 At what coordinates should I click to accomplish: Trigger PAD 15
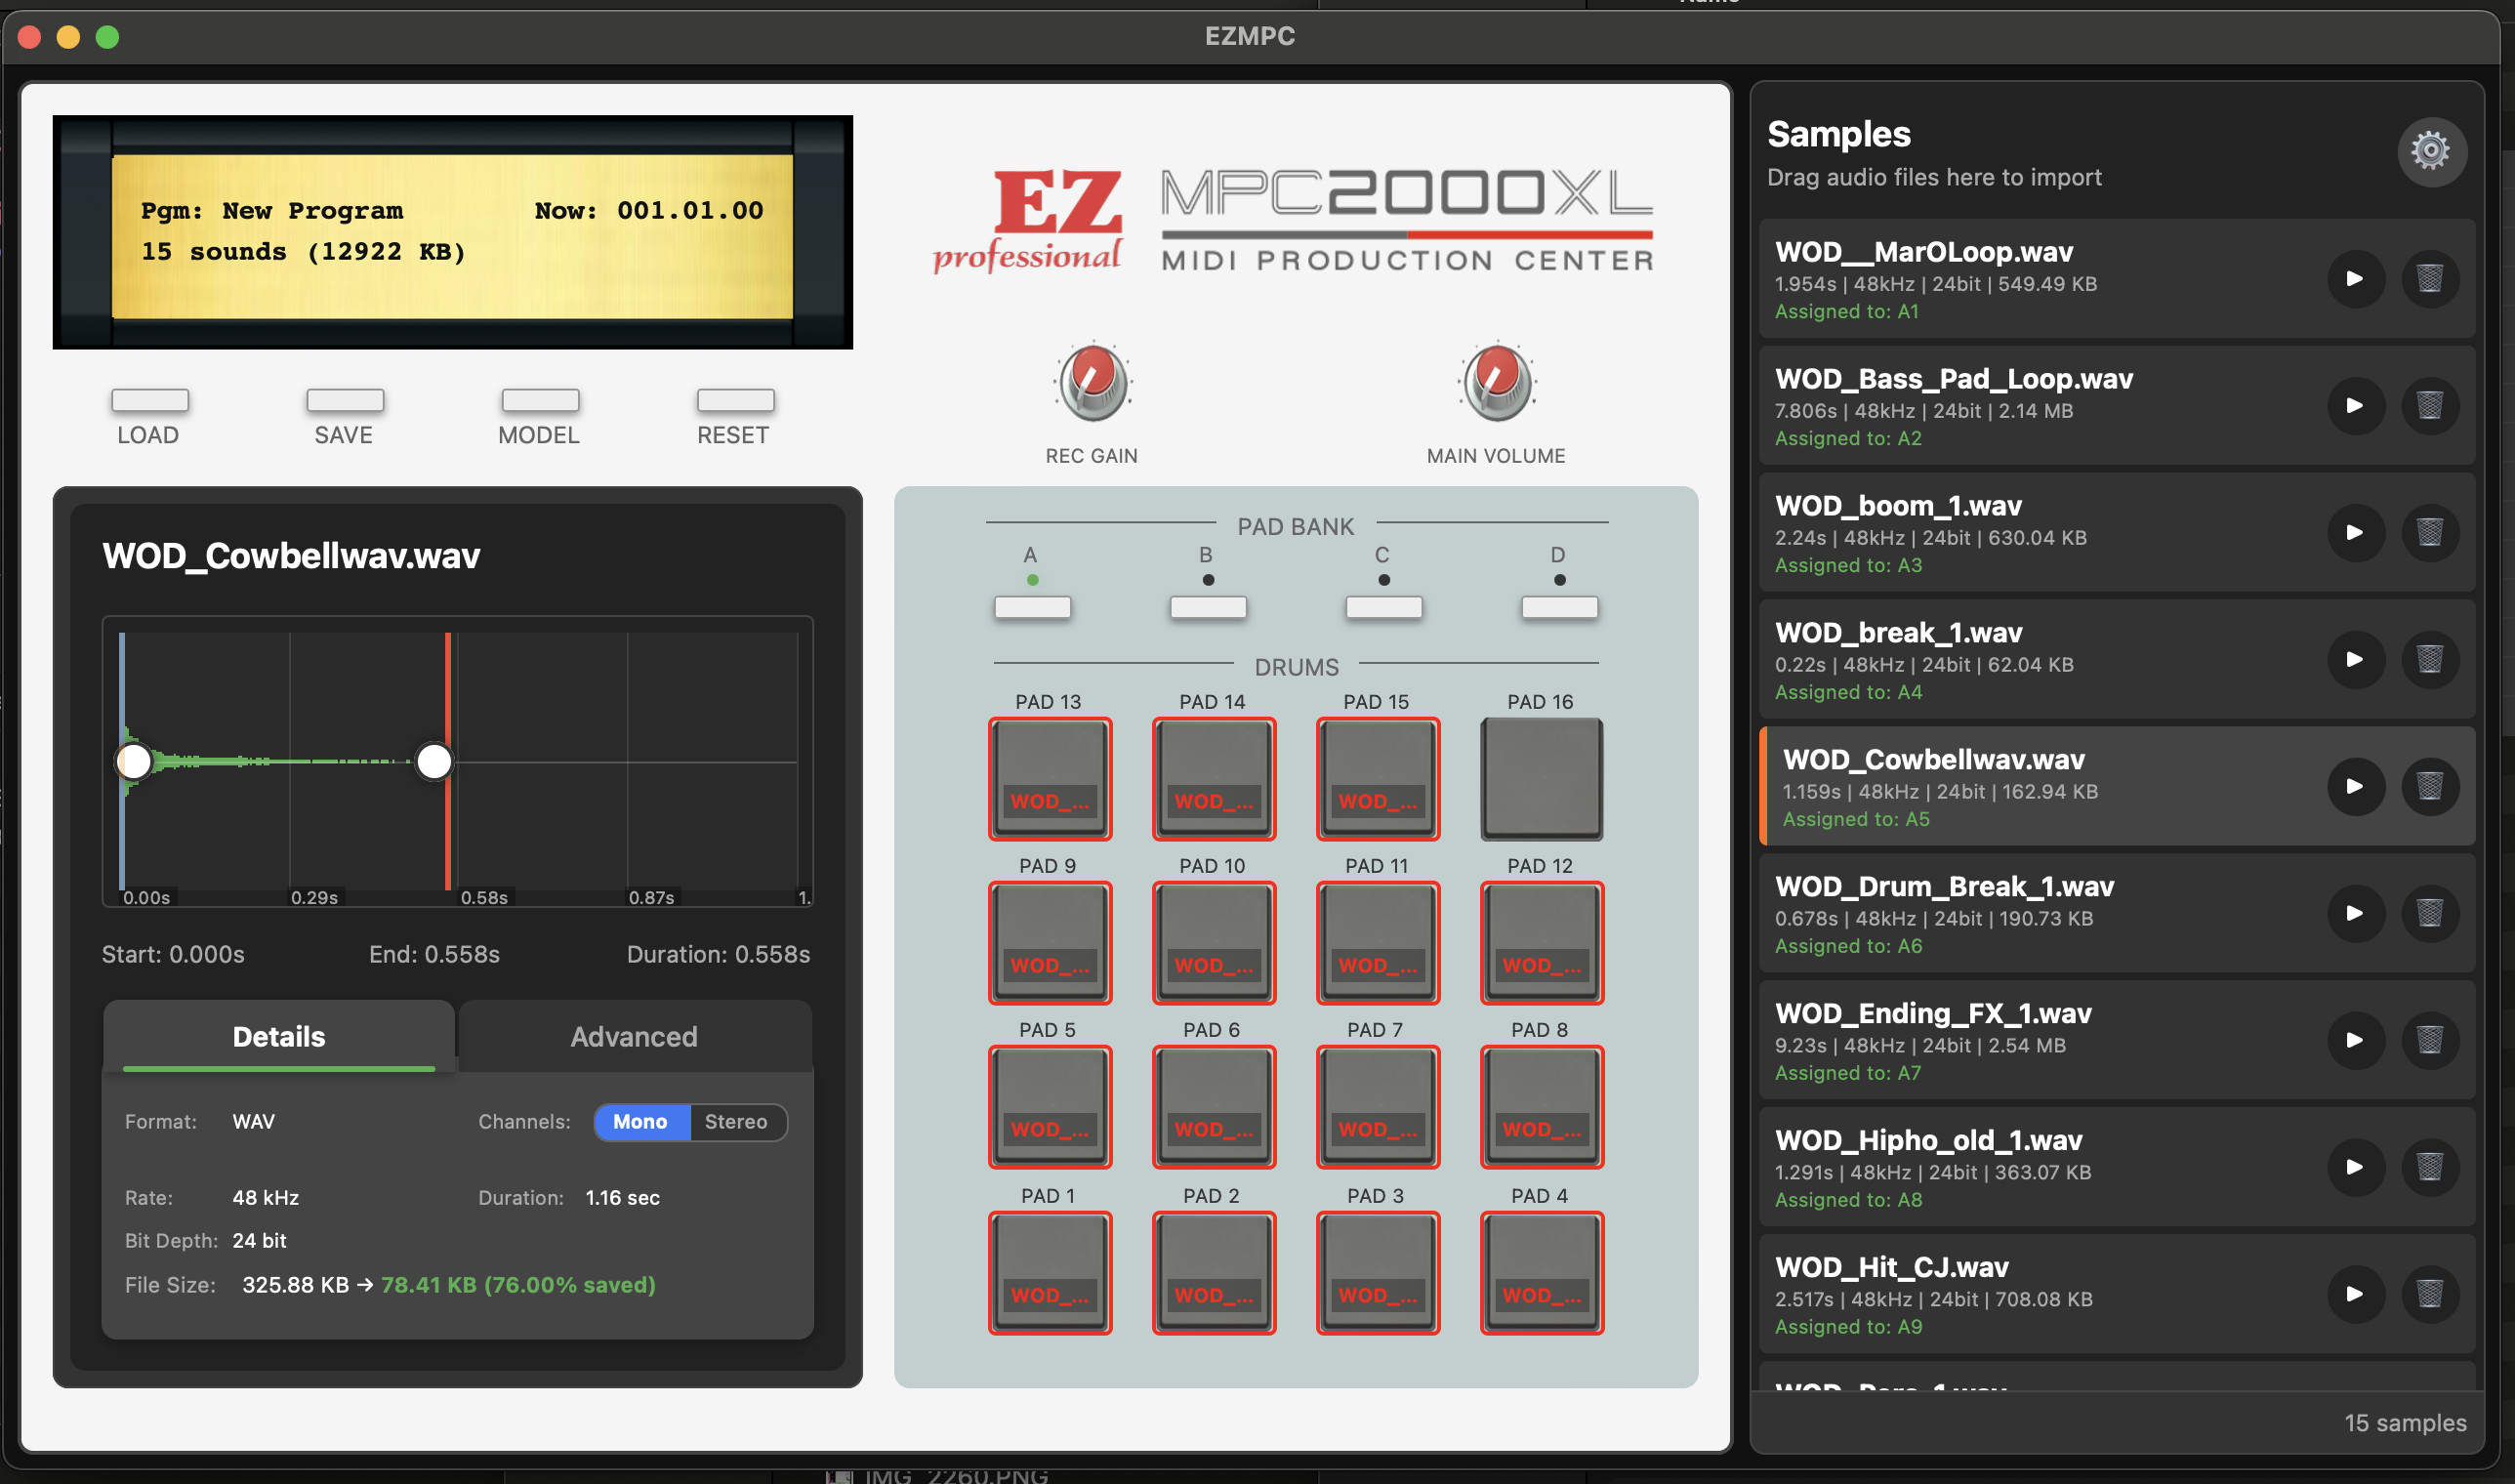pyautogui.click(x=1378, y=779)
